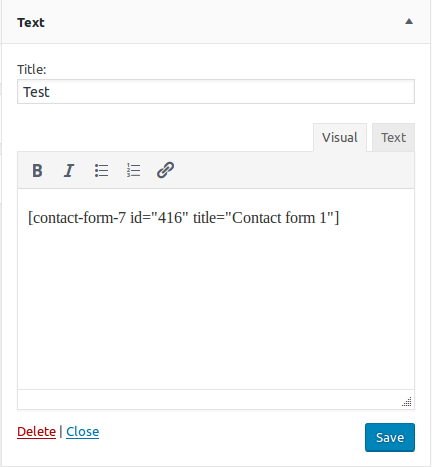Save the widget settings

[390, 437]
